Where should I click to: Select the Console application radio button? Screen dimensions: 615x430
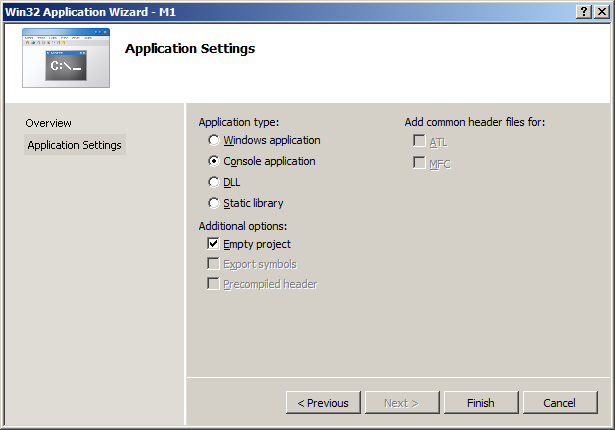coord(214,161)
